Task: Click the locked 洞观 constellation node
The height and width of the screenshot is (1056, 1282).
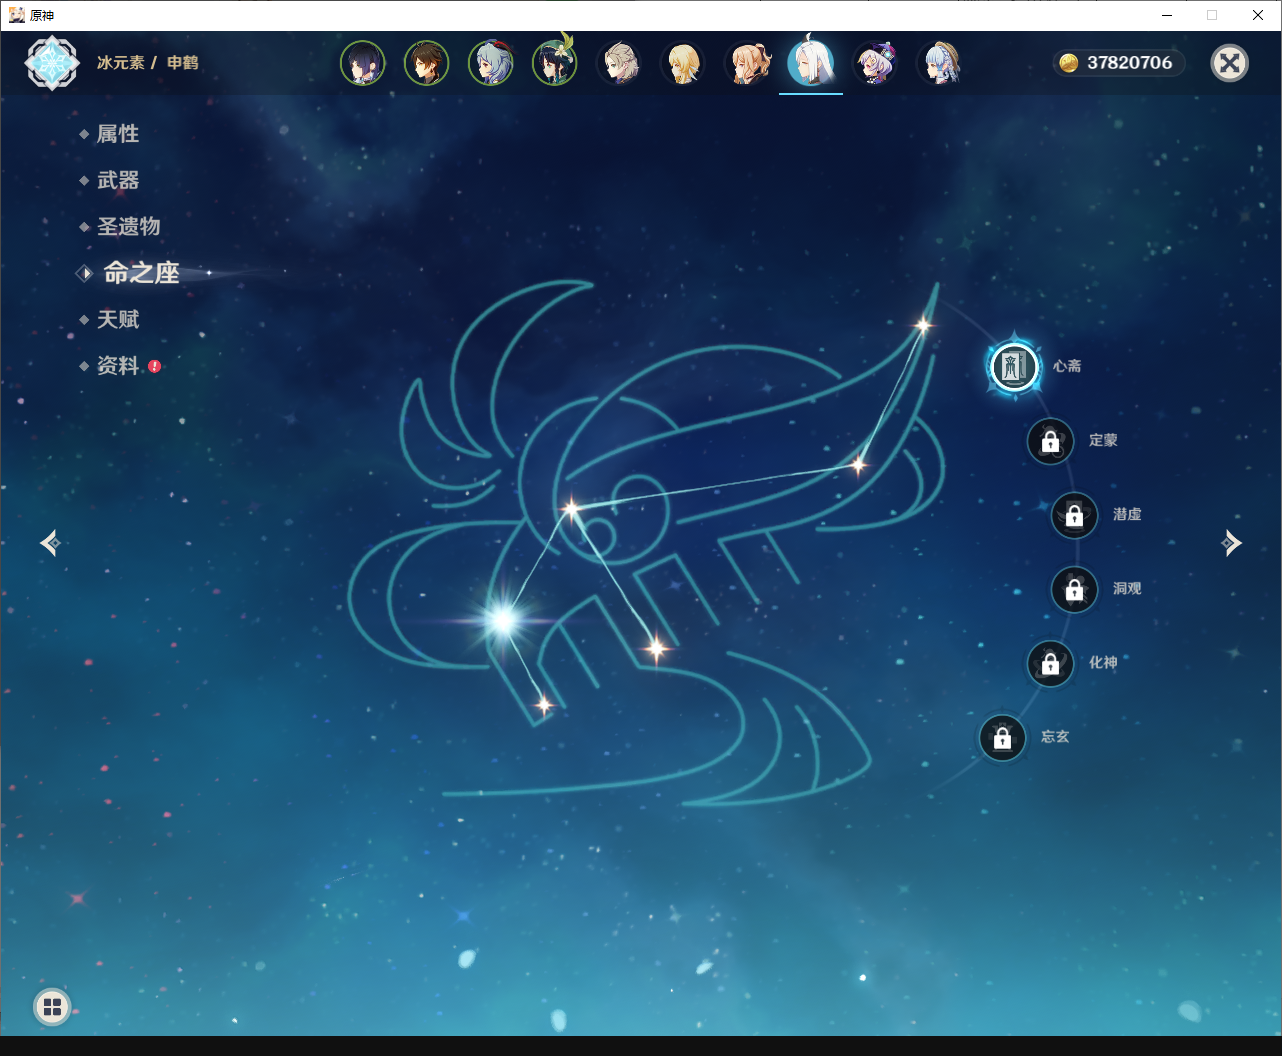Action: [1074, 589]
